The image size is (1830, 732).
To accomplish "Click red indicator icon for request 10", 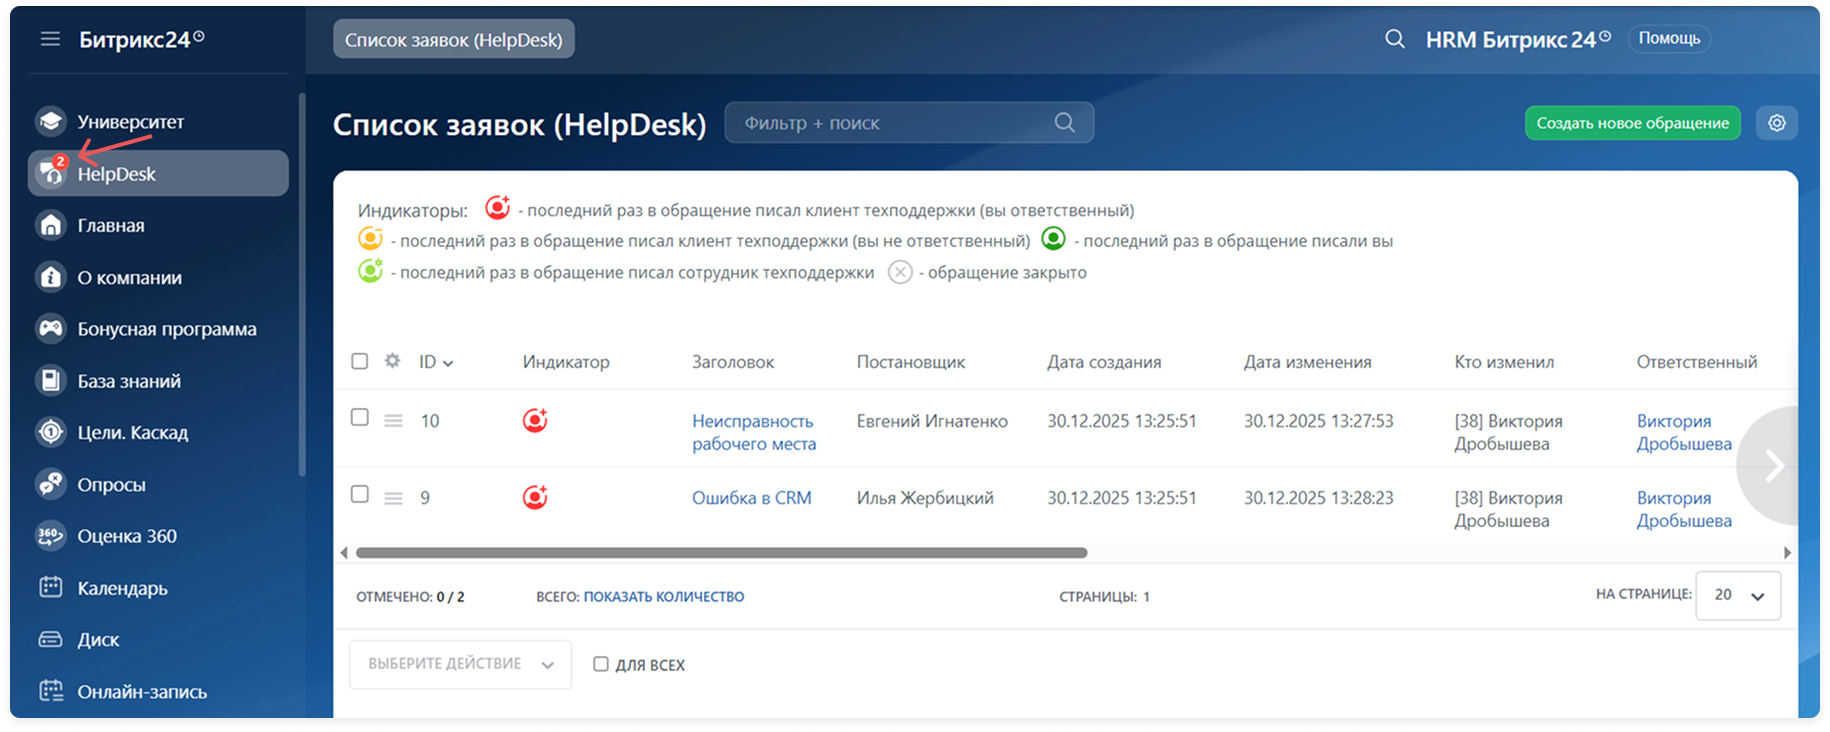I will point(535,421).
